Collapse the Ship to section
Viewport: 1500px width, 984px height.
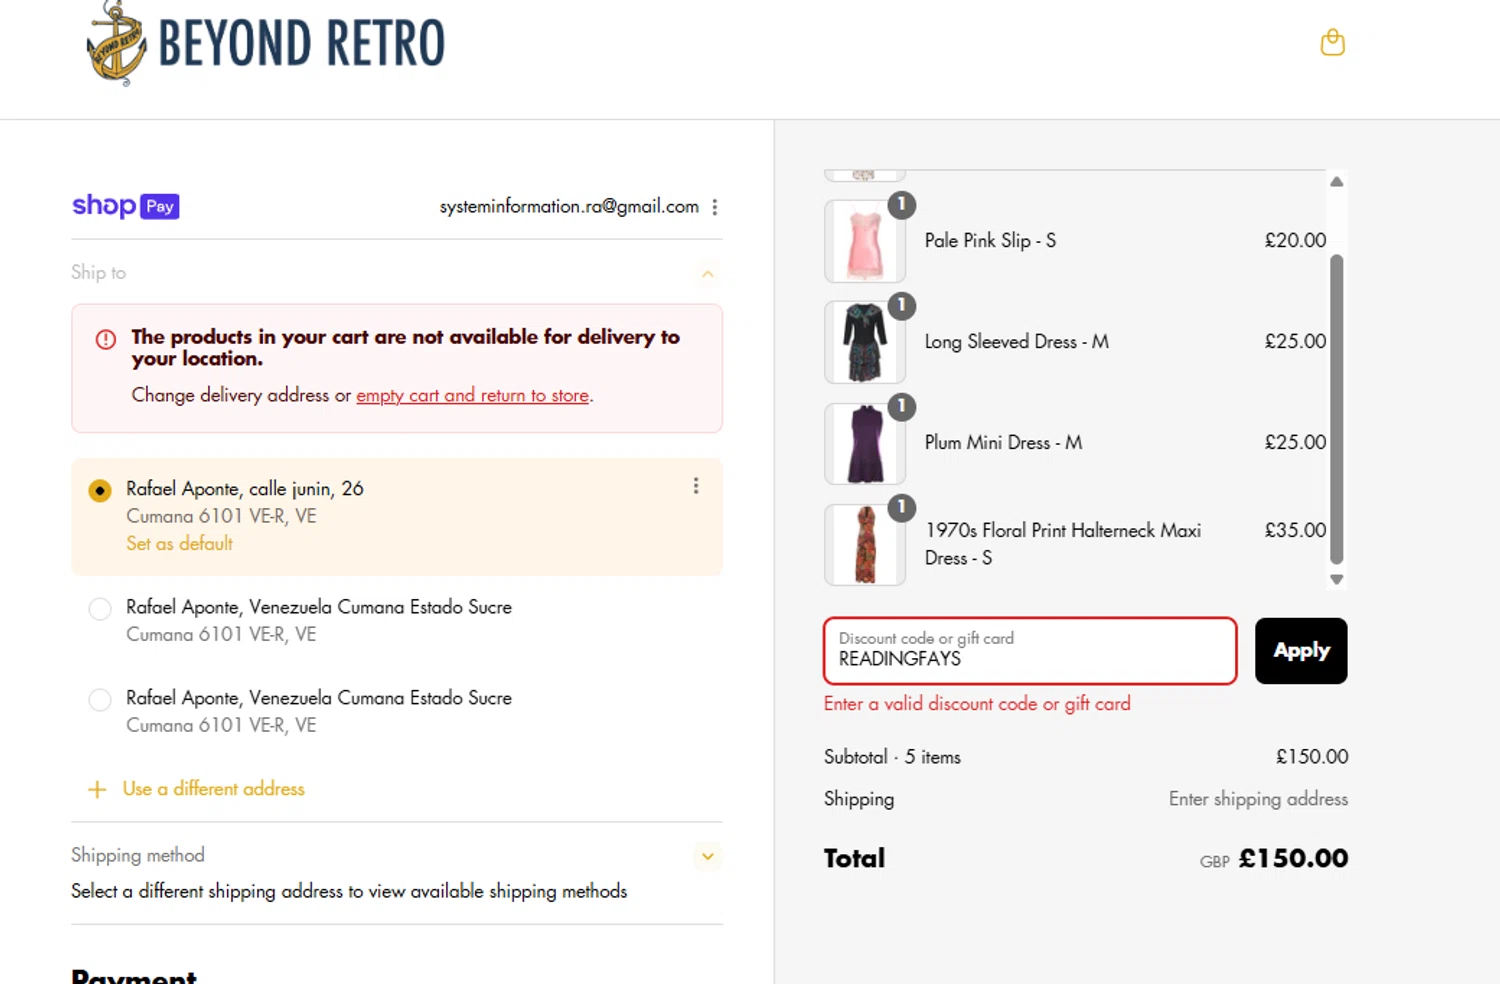point(707,274)
